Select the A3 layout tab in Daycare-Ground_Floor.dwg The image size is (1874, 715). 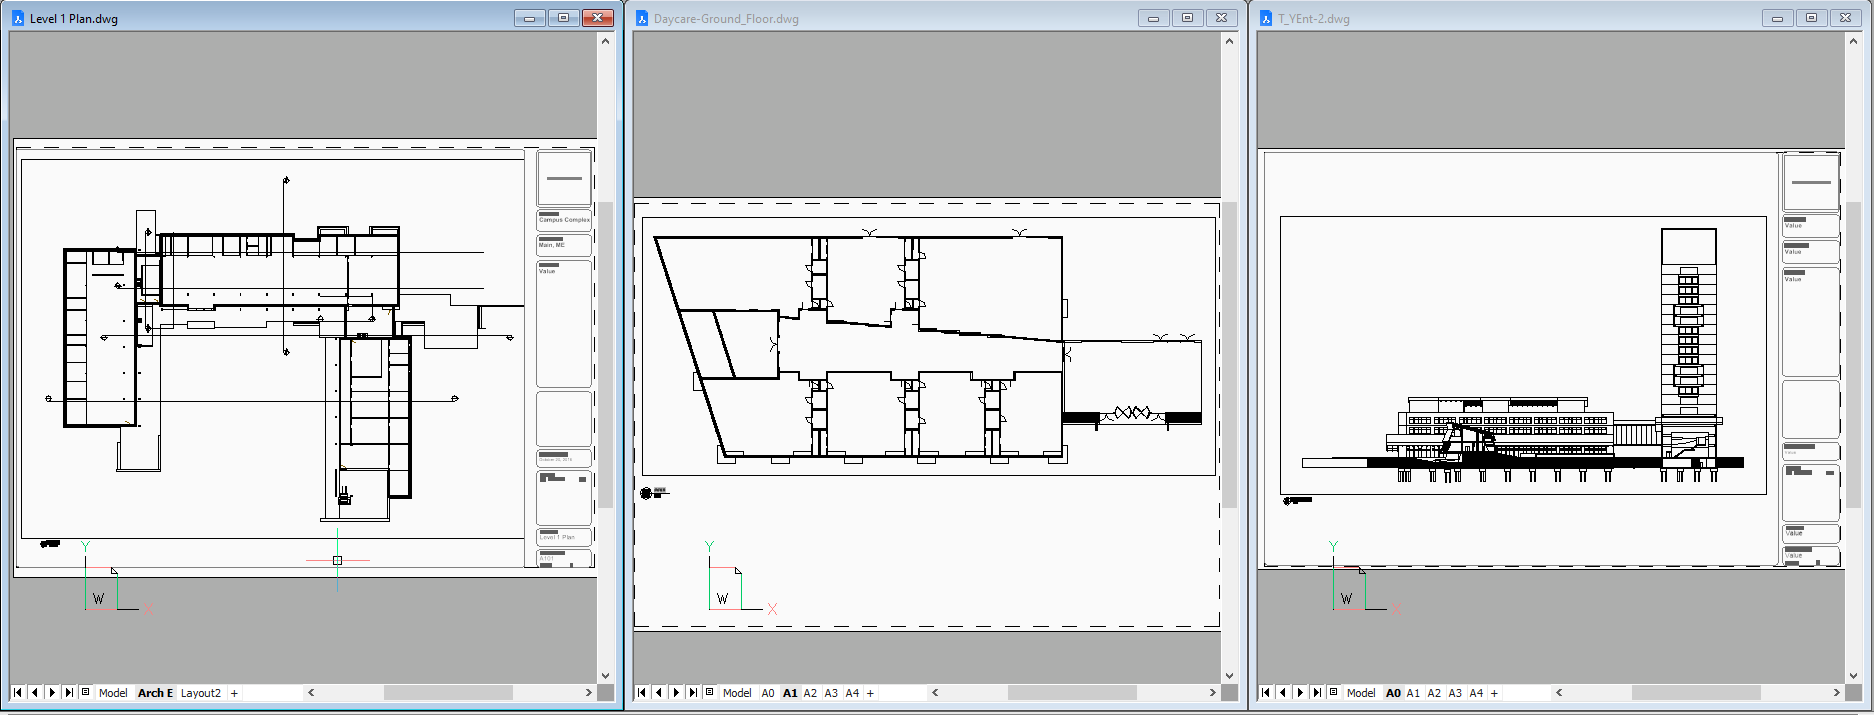831,693
